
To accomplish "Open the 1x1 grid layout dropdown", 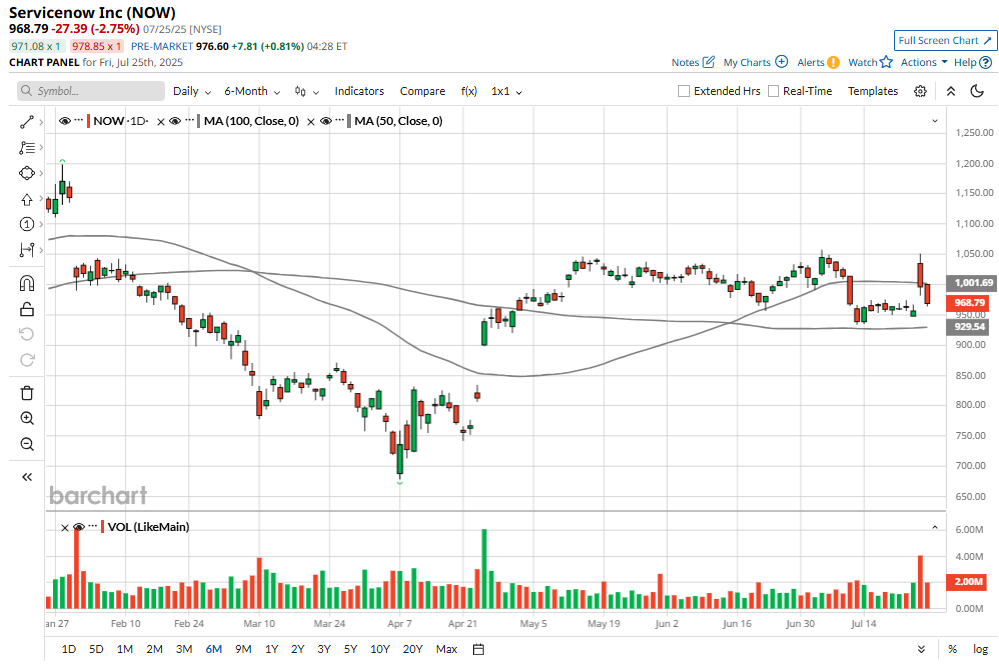I will click(507, 91).
